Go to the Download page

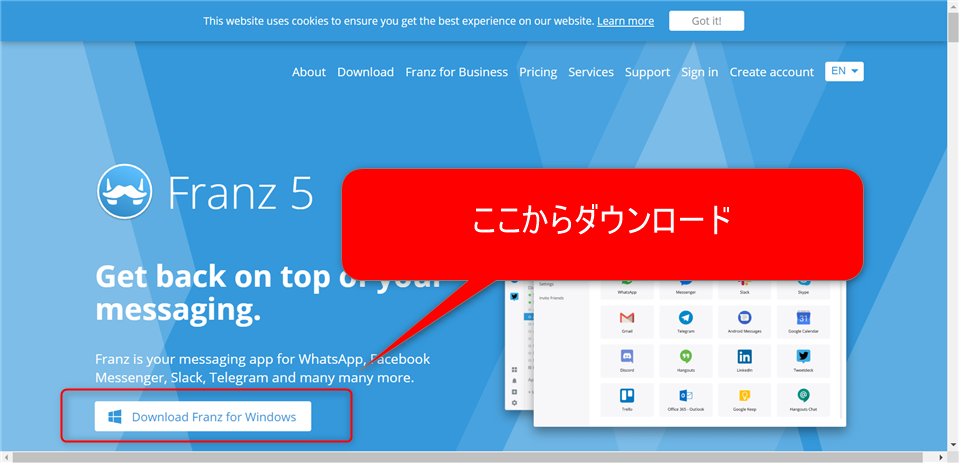tap(366, 72)
